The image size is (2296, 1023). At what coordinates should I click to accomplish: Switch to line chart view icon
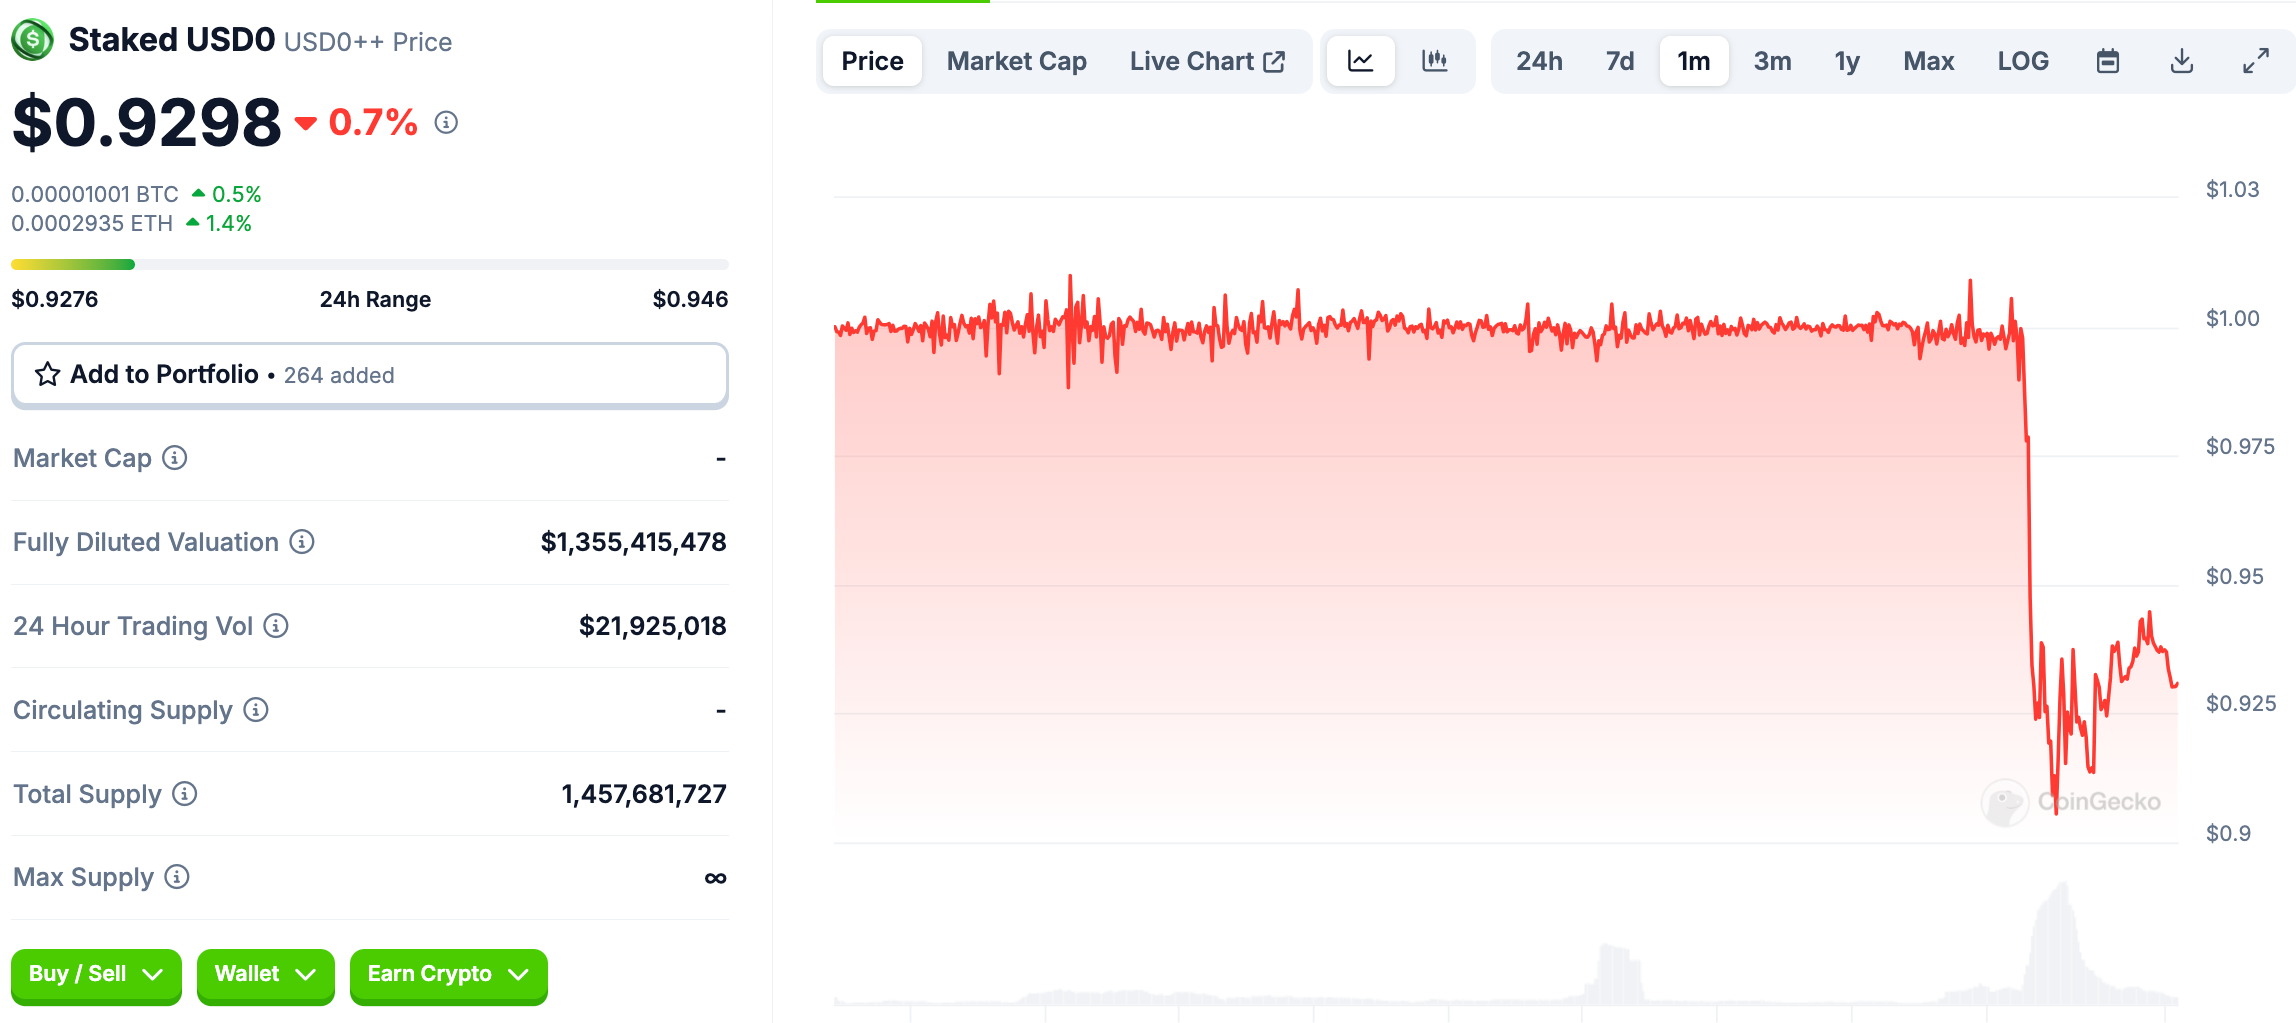pos(1361,61)
